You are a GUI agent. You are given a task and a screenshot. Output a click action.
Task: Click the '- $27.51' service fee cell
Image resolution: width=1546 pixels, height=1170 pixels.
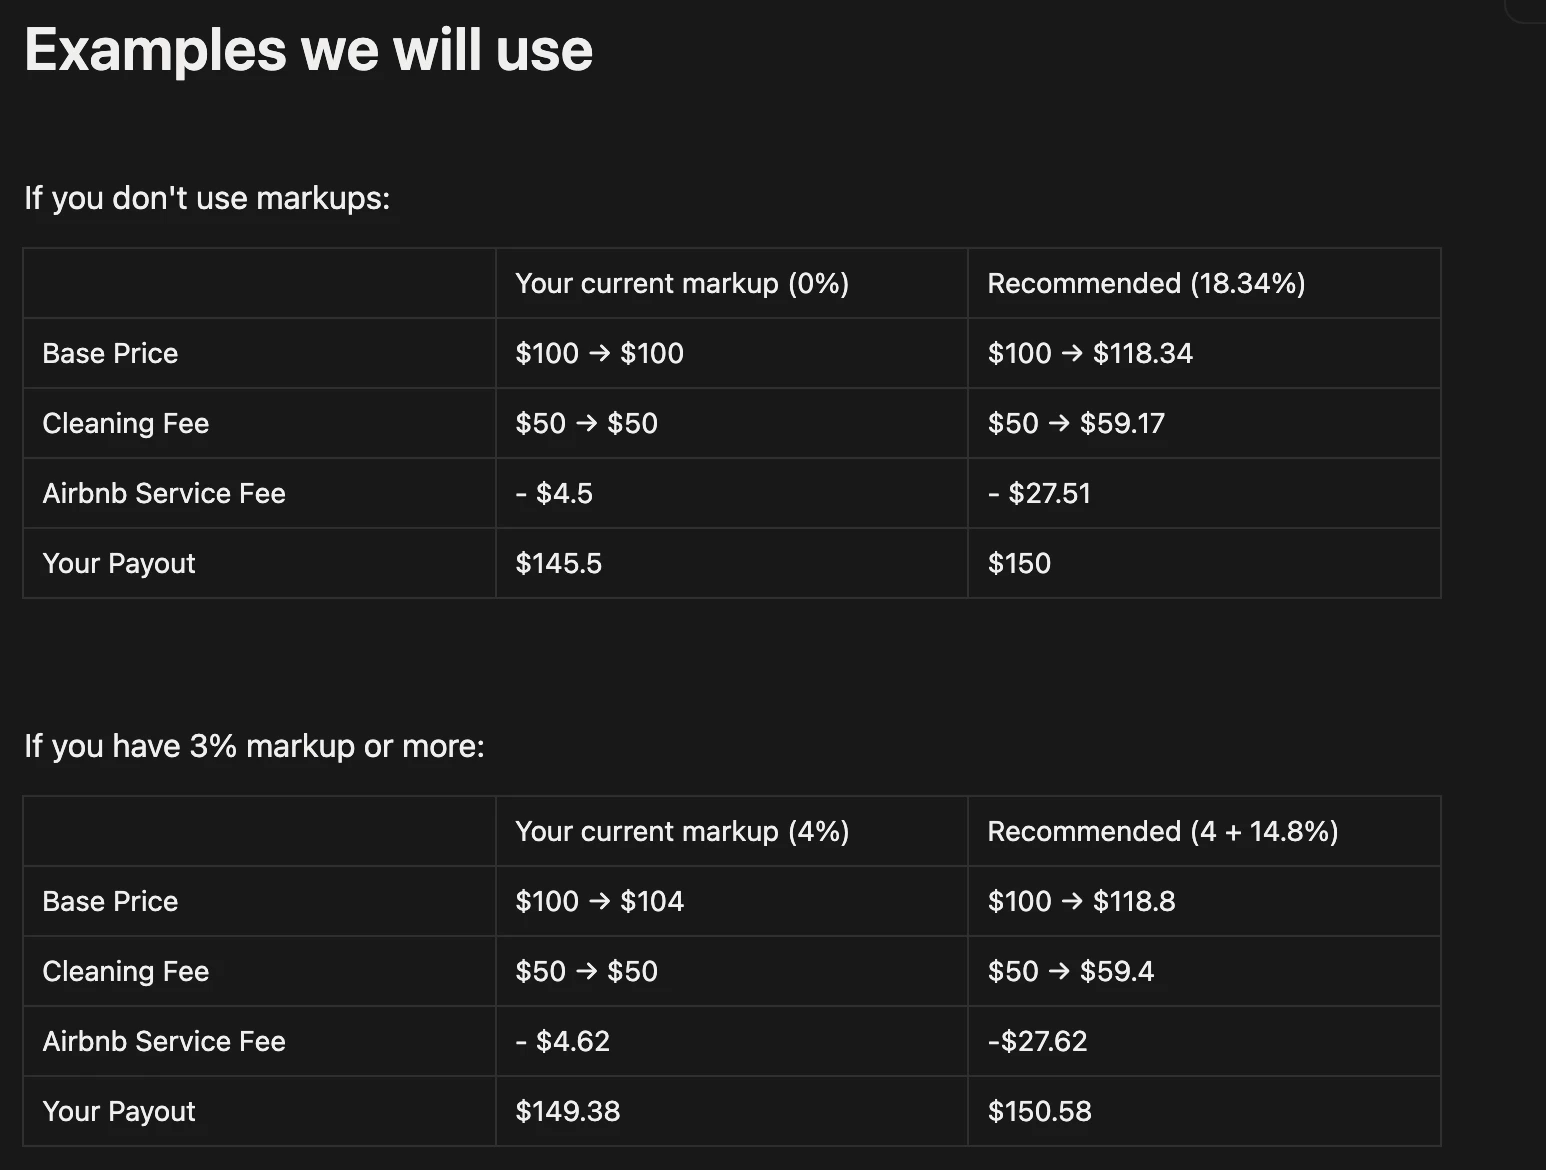pos(1038,494)
